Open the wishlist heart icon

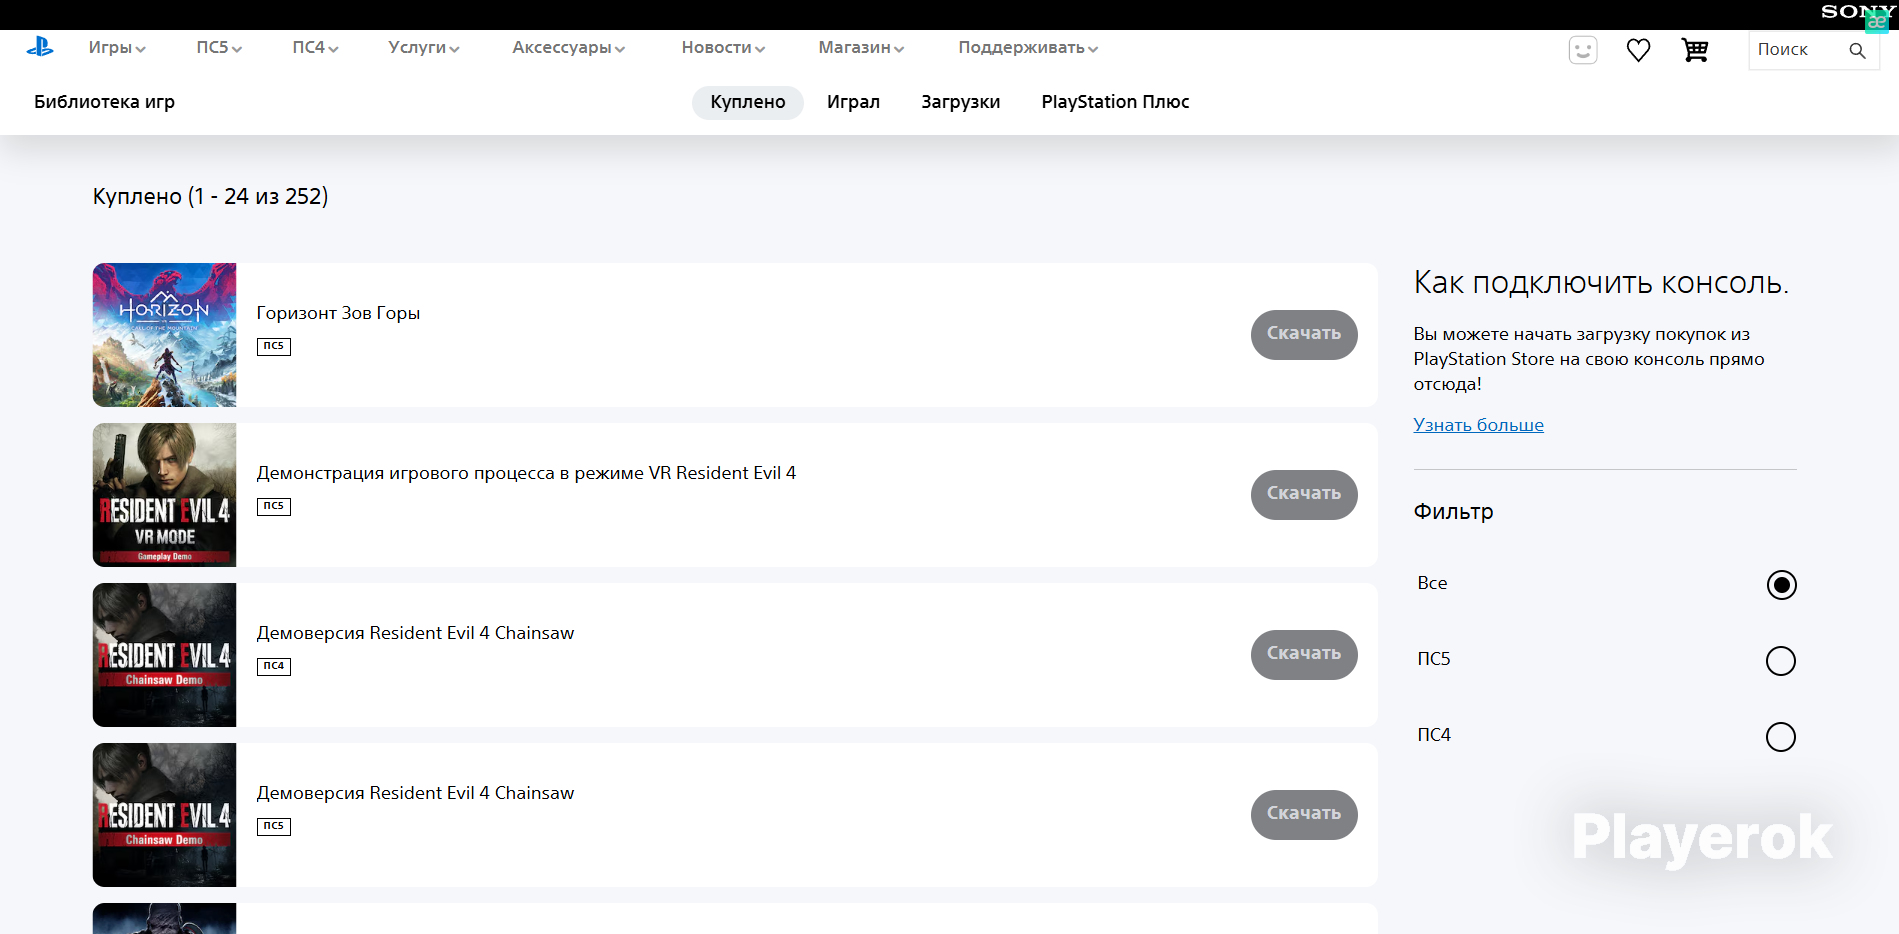click(x=1638, y=50)
